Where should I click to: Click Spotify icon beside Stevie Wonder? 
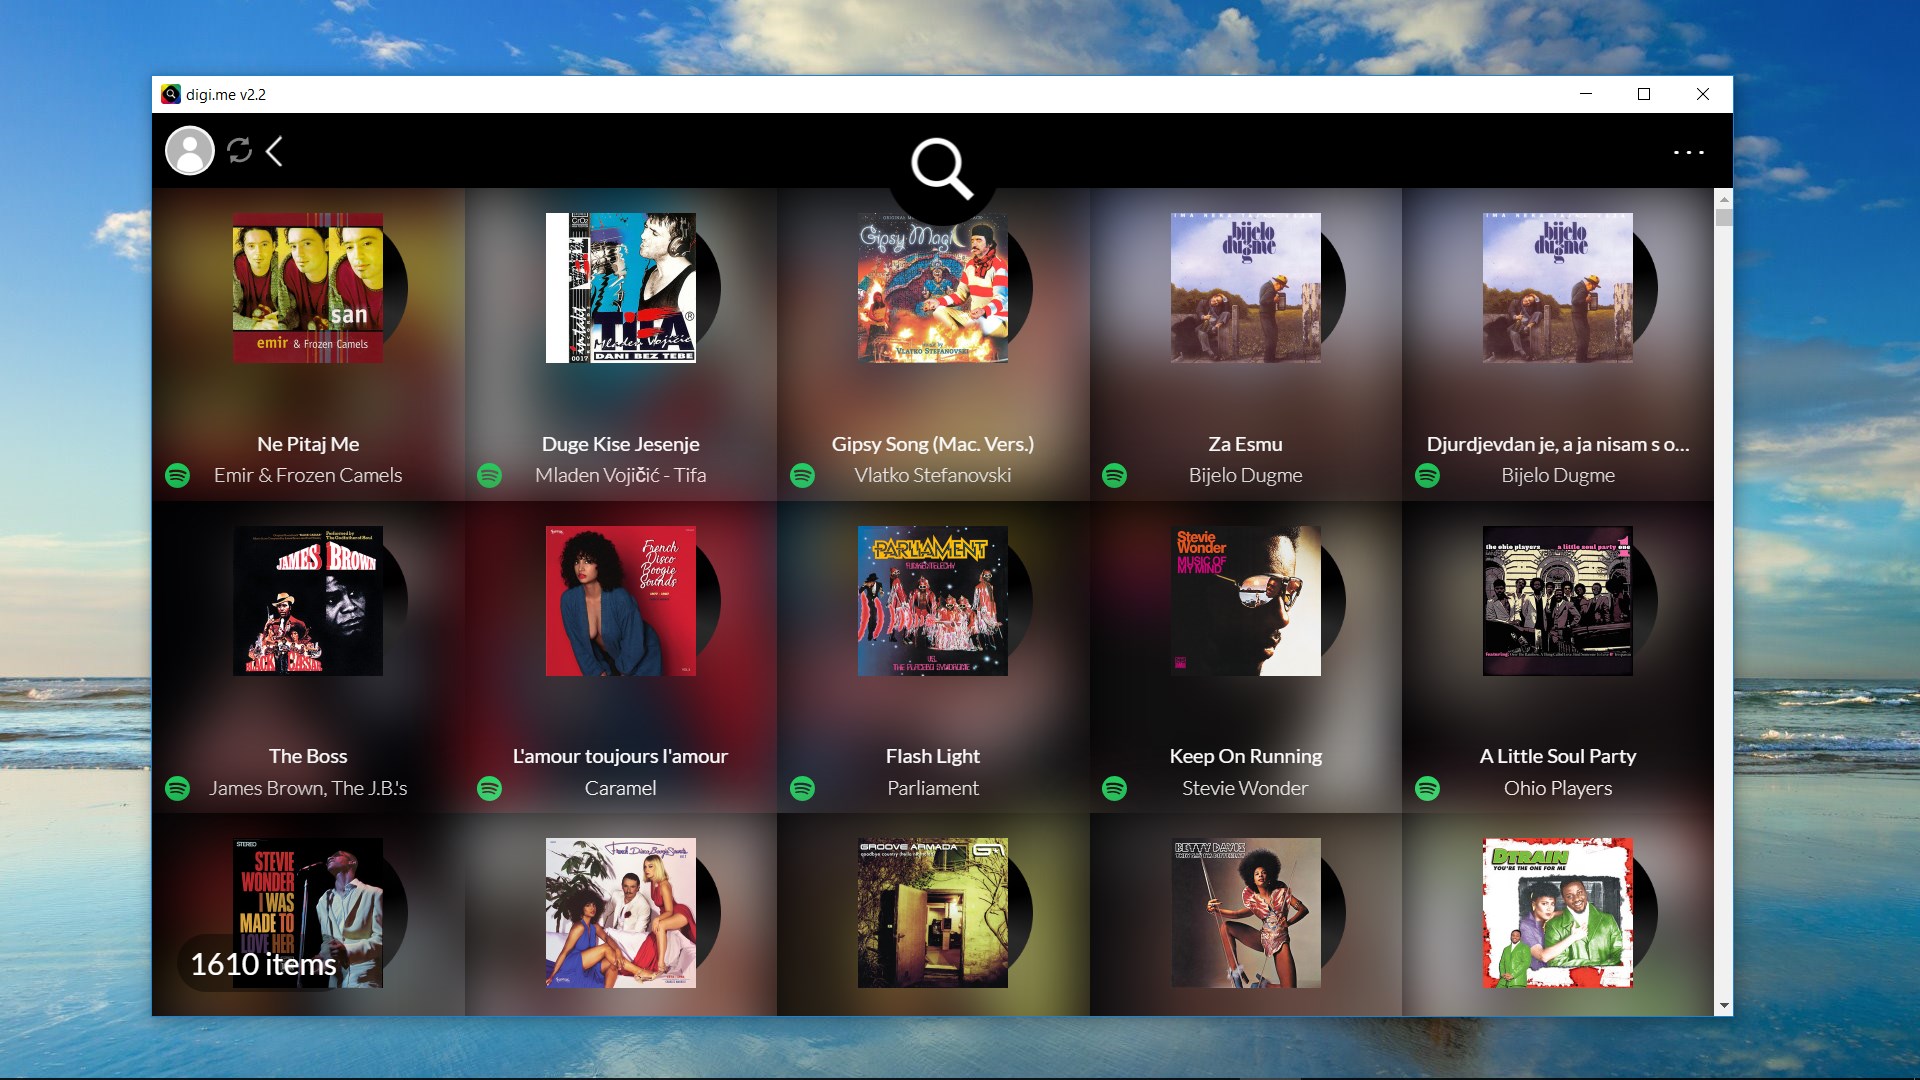(1114, 788)
